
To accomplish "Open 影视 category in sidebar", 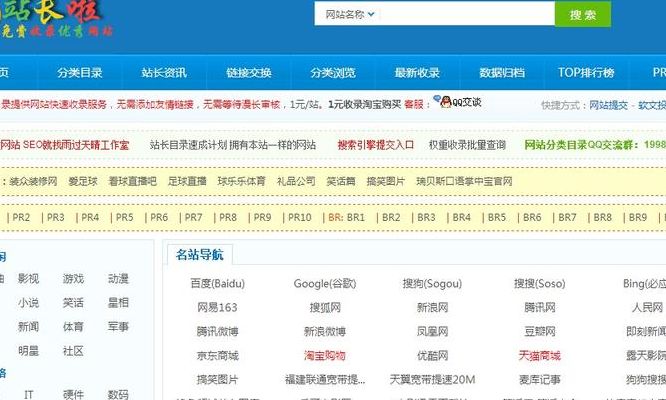I will point(28,279).
